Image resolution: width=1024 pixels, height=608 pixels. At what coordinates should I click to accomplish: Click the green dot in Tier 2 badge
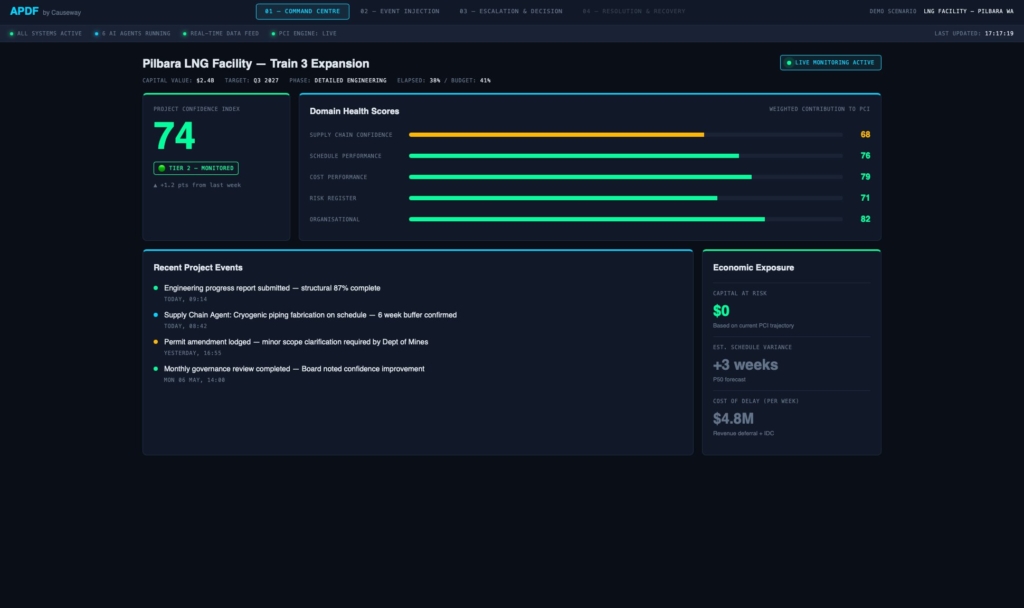pyautogui.click(x=161, y=168)
